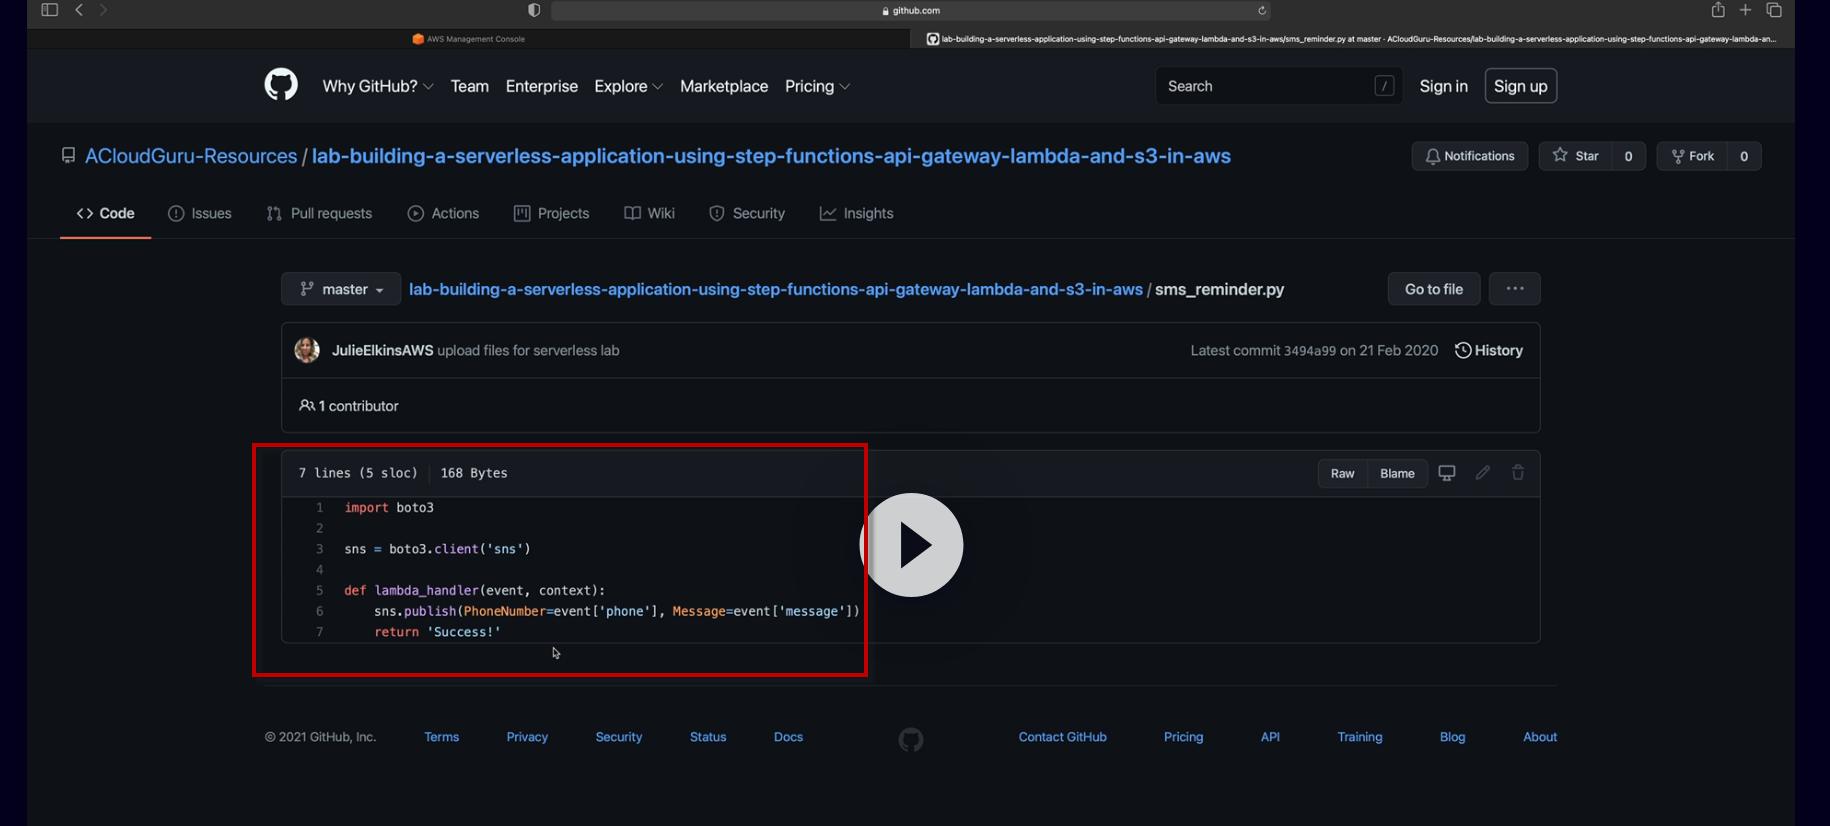Open the Projects tab
1830x826 pixels.
click(x=552, y=213)
